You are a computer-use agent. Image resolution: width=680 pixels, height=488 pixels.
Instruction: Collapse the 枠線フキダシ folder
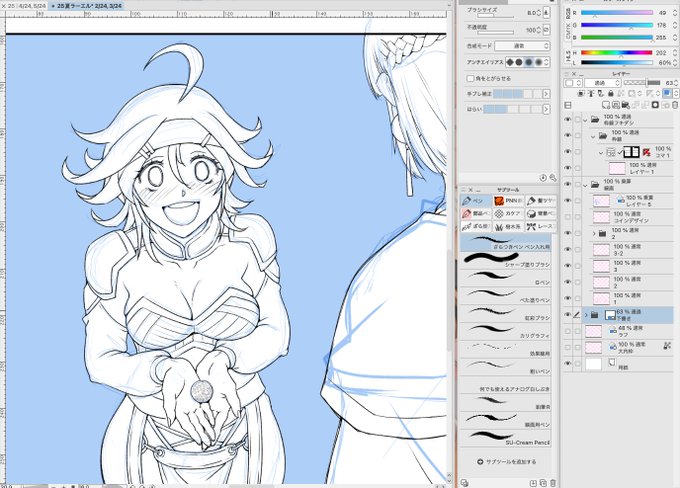tap(585, 120)
